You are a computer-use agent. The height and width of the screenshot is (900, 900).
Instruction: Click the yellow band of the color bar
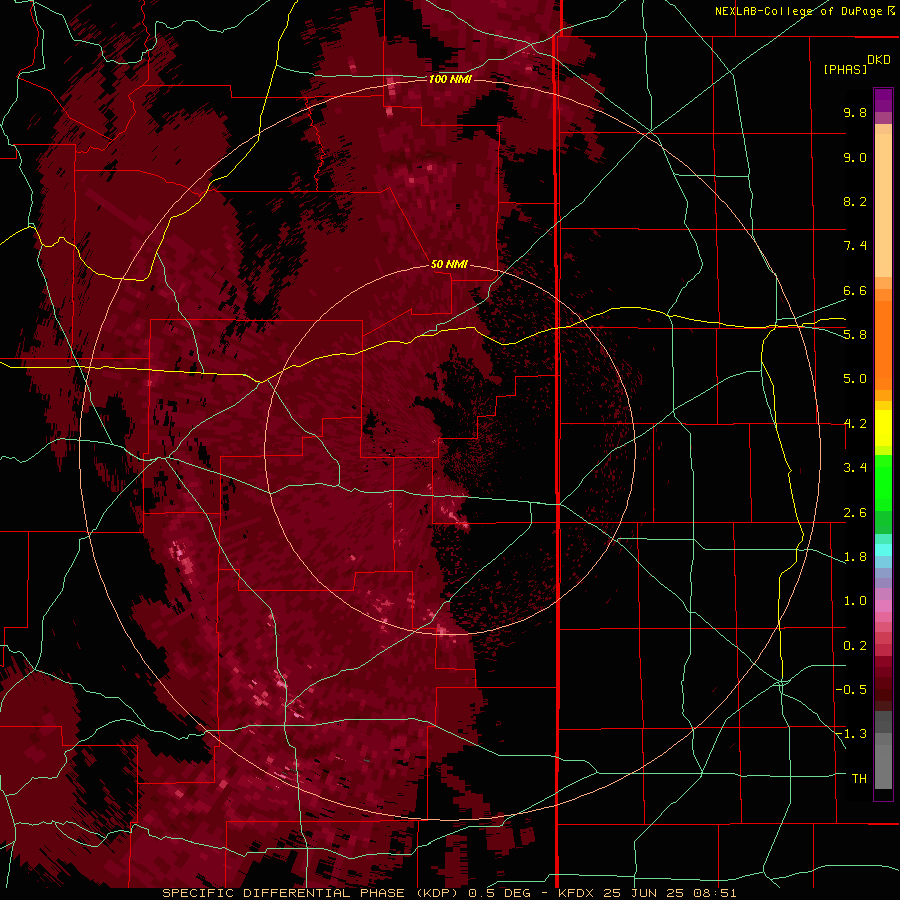pyautogui.click(x=883, y=428)
